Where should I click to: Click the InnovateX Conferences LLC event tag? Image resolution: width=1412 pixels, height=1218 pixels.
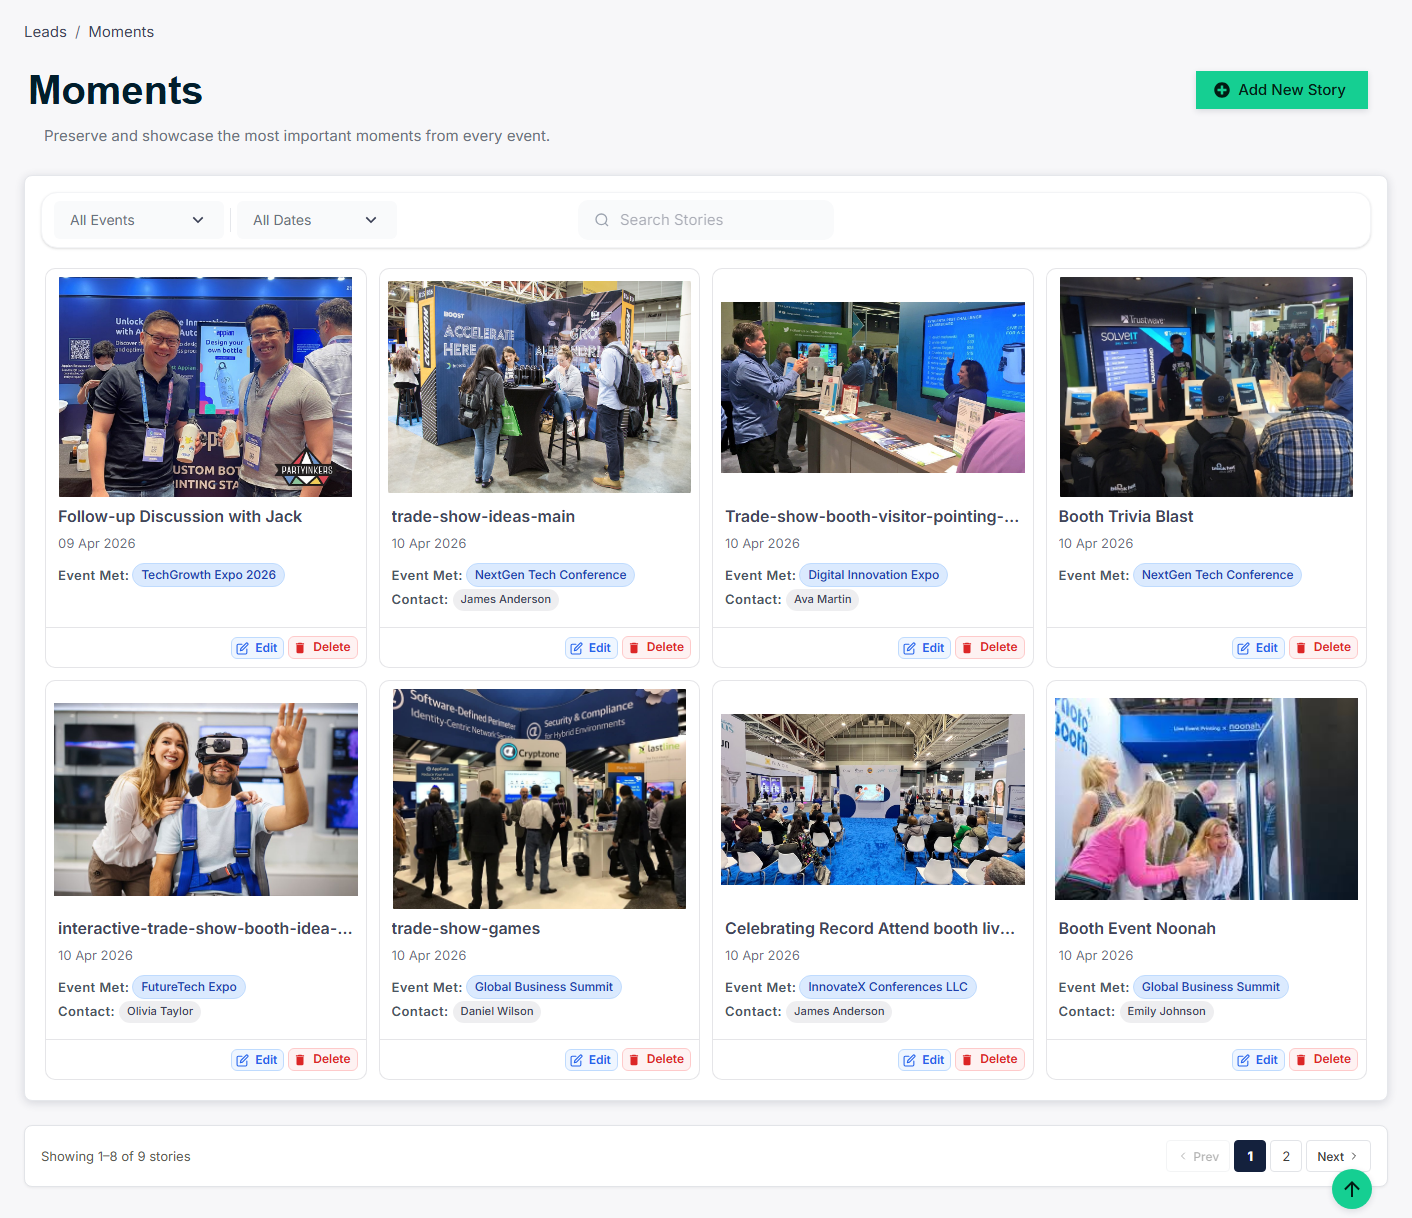pyautogui.click(x=888, y=987)
